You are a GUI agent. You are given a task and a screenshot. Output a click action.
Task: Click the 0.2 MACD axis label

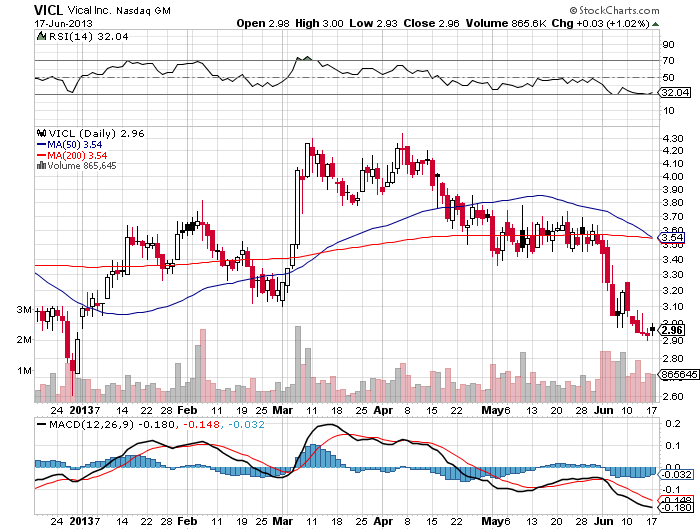coord(673,423)
